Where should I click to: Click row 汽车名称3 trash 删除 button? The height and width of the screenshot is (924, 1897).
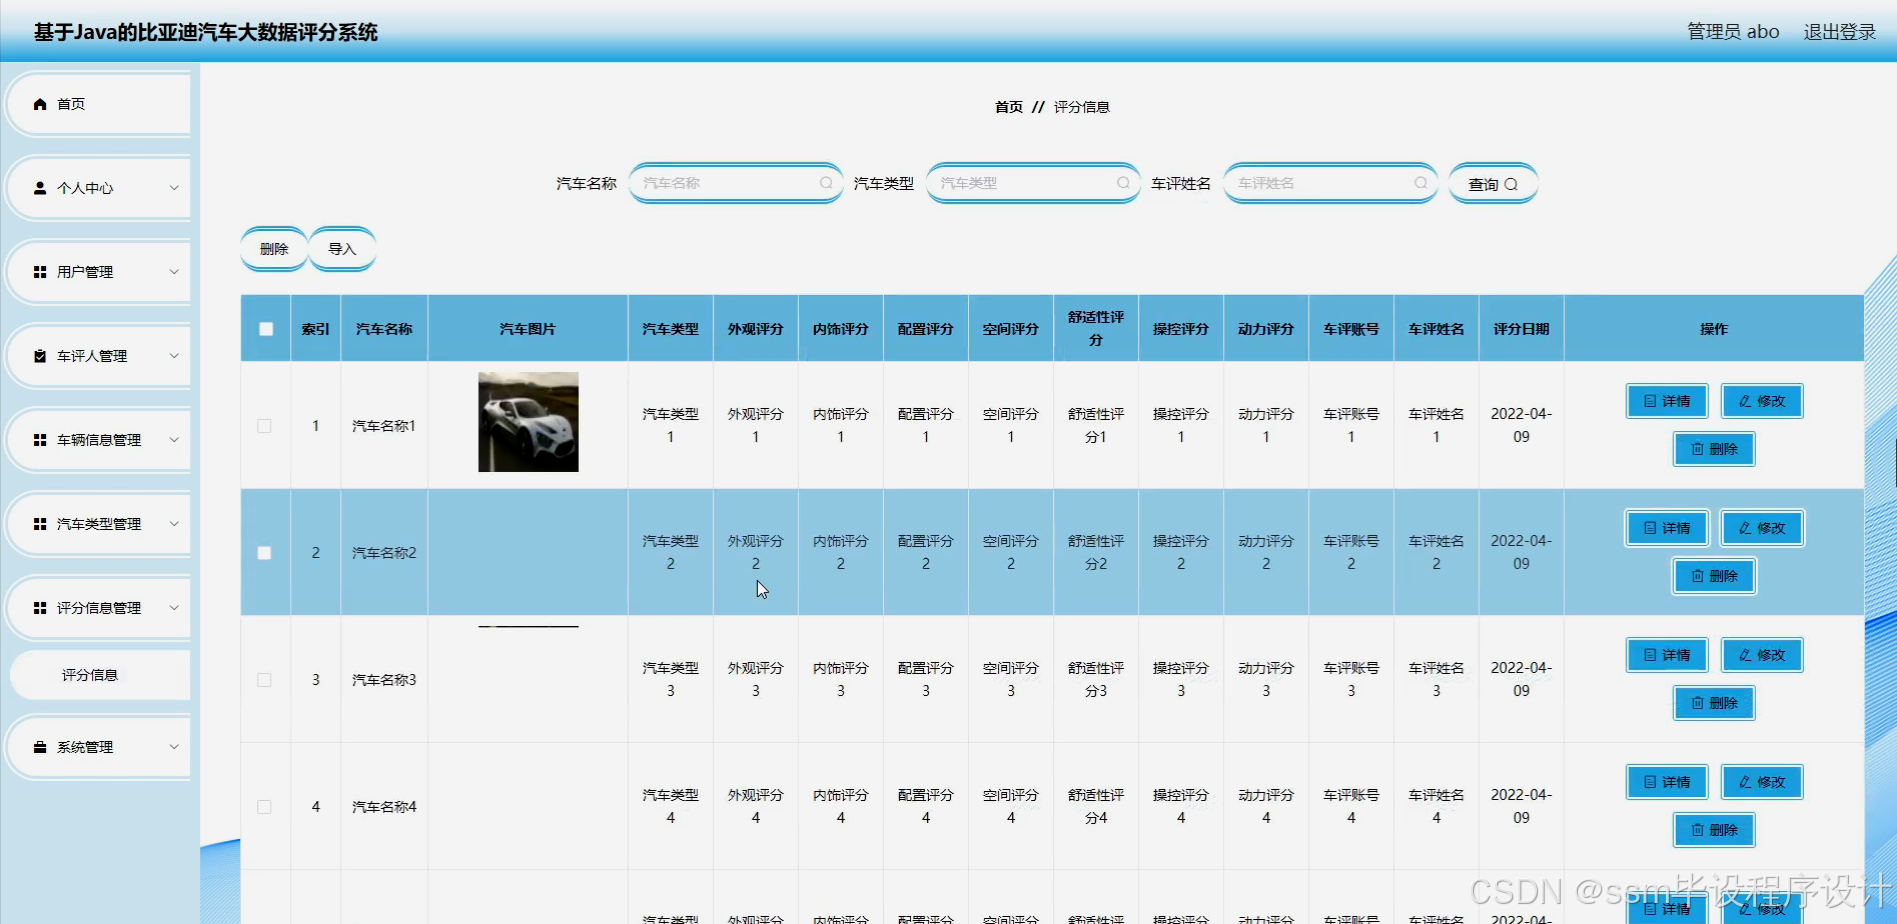(x=1714, y=703)
